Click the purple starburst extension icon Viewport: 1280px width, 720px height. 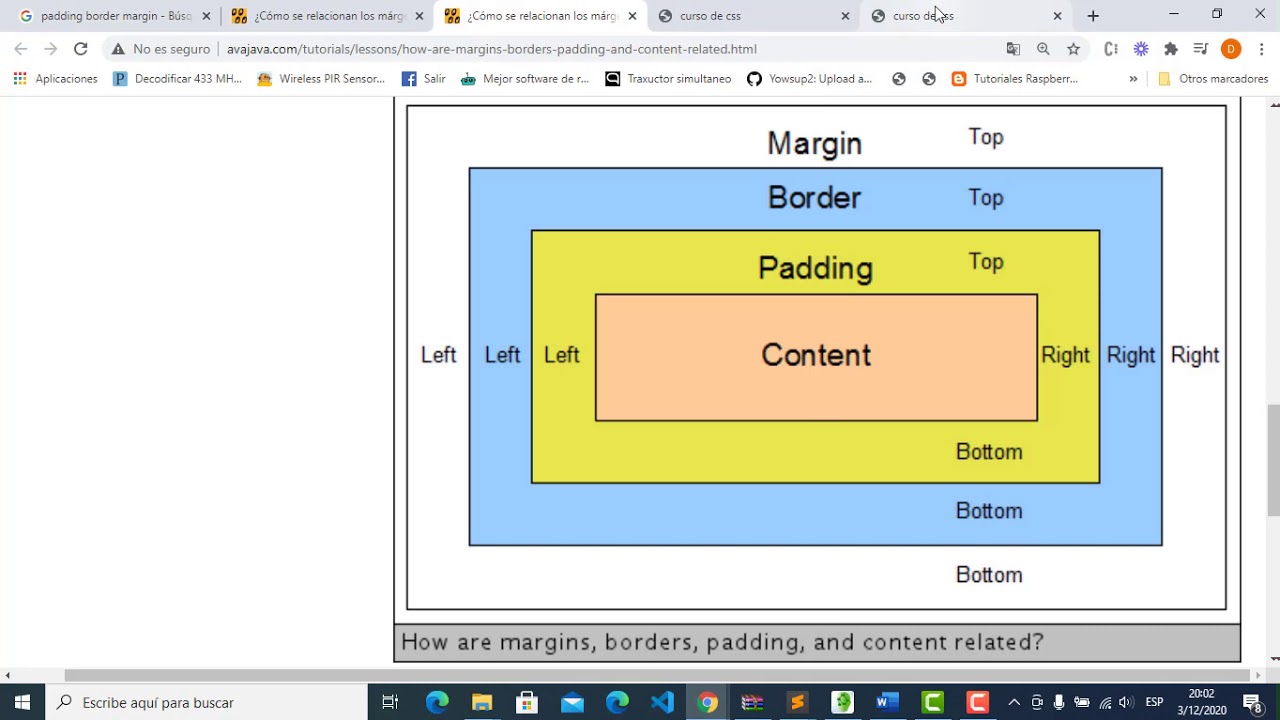pyautogui.click(x=1141, y=48)
